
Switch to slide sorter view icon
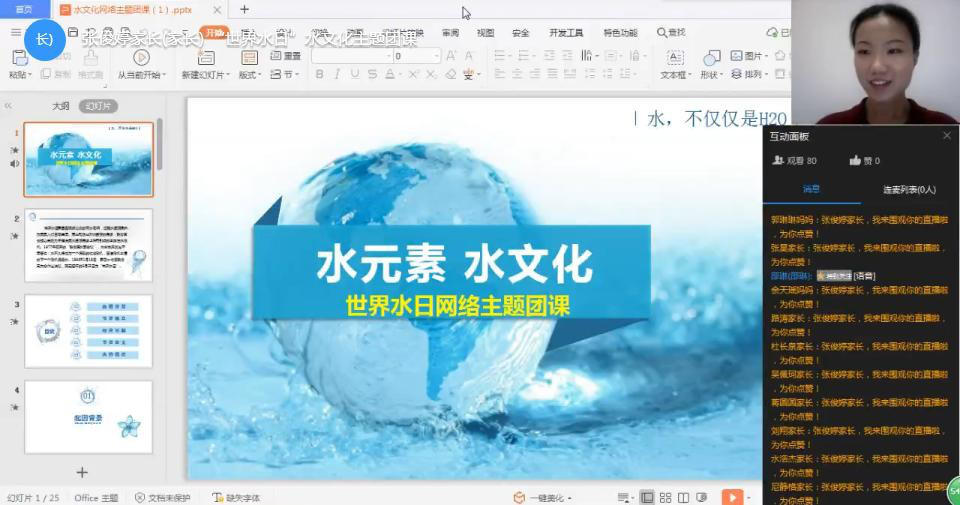pyautogui.click(x=666, y=497)
